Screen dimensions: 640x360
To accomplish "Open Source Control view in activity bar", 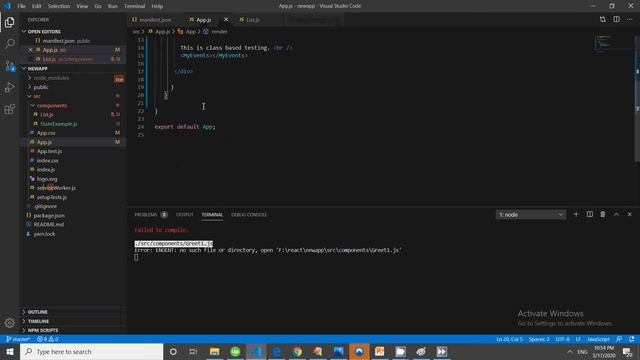I will (x=9, y=65).
